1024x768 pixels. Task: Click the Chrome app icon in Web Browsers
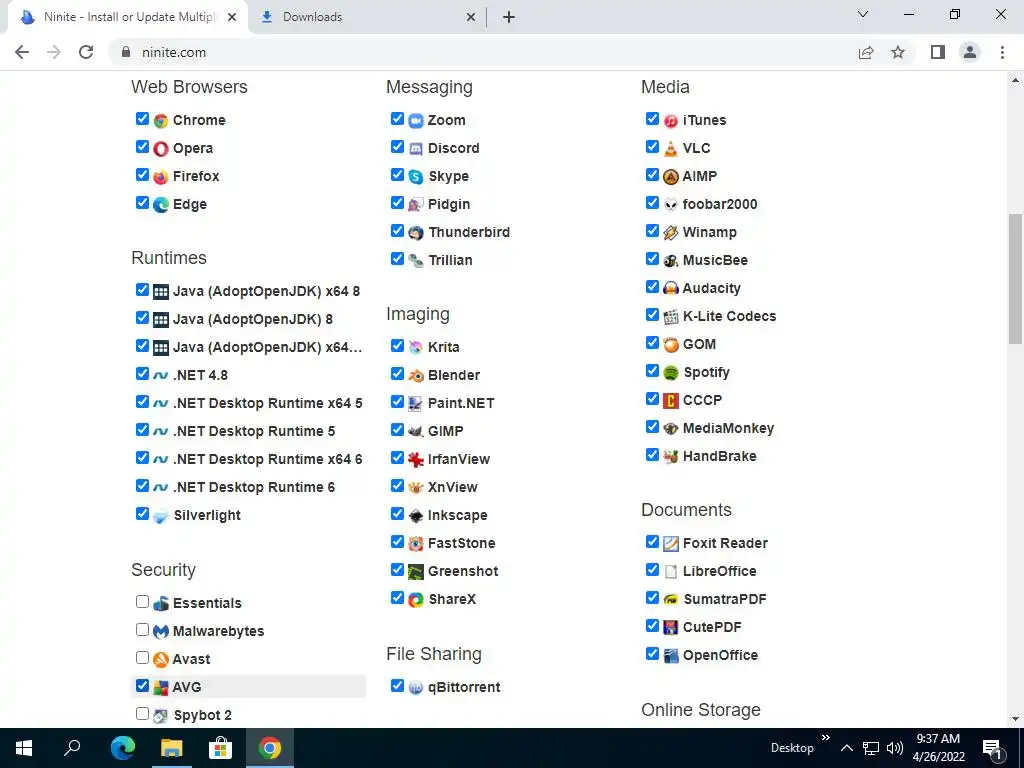161,121
